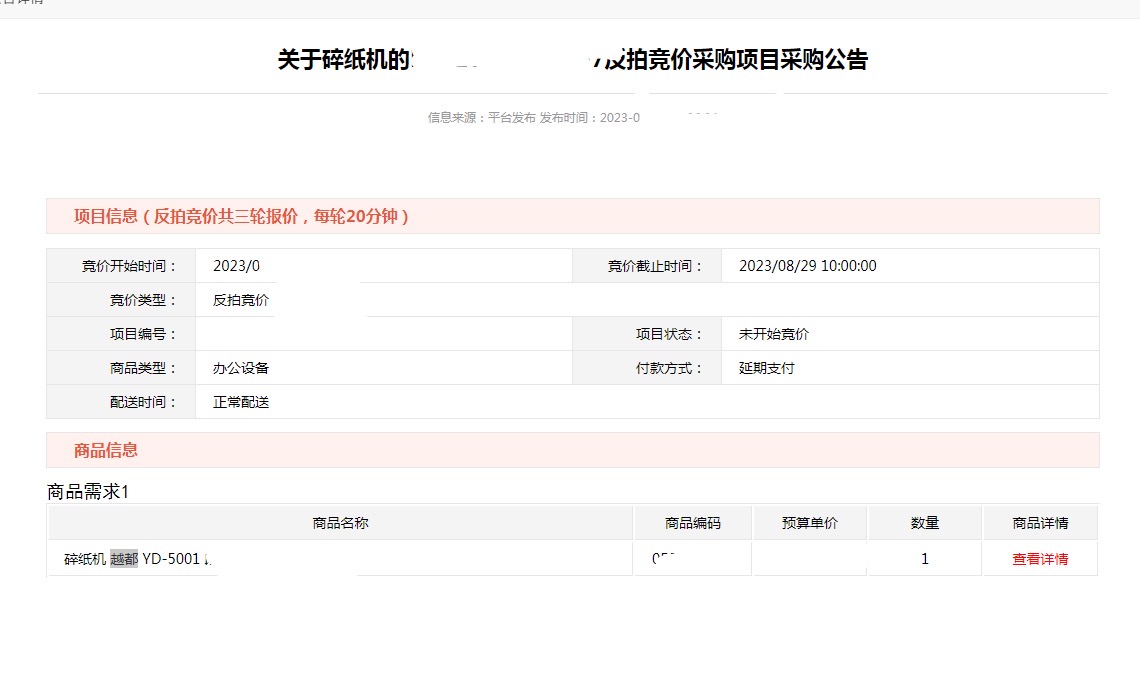The height and width of the screenshot is (682, 1140).
Task: Click the highlighted 越都 brand text
Action: pyautogui.click(x=124, y=559)
